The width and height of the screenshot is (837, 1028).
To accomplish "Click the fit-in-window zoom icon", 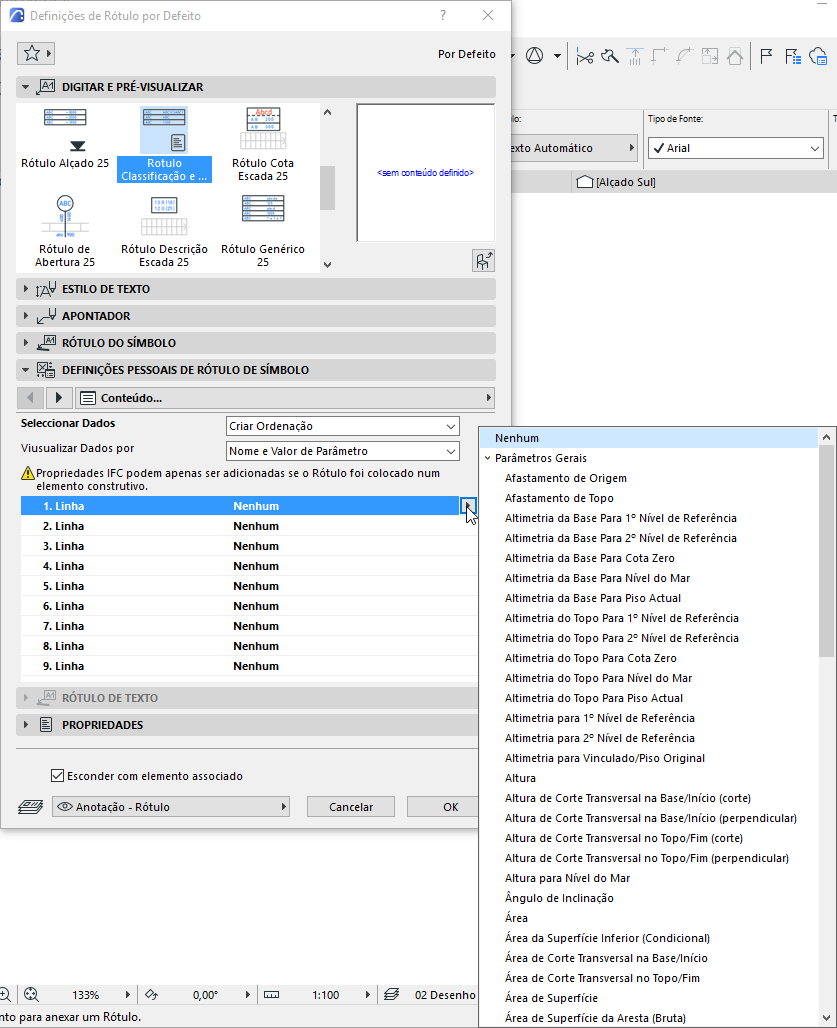I will [31, 995].
